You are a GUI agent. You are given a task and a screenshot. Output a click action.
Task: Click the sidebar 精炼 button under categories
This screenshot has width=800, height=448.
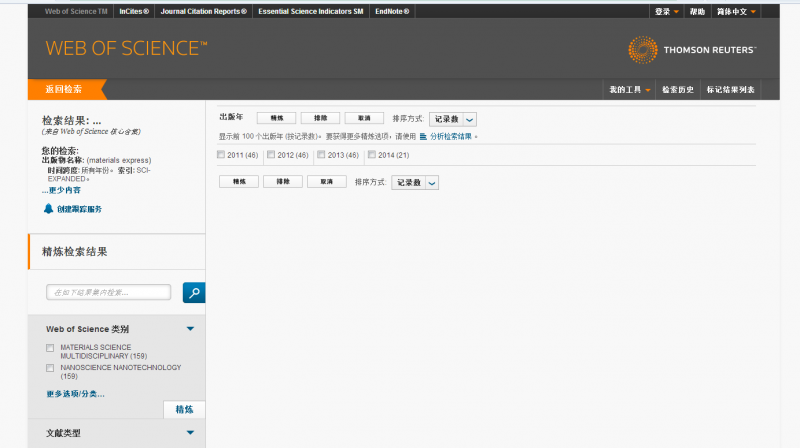[x=184, y=410]
